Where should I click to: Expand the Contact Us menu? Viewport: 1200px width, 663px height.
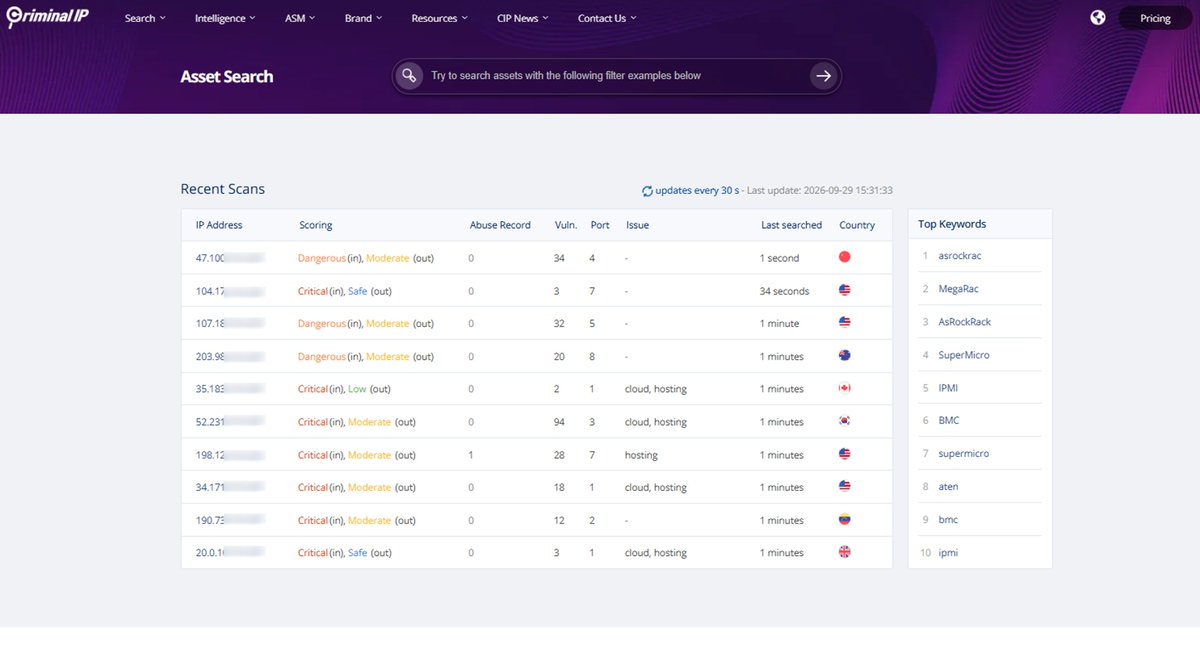click(607, 18)
